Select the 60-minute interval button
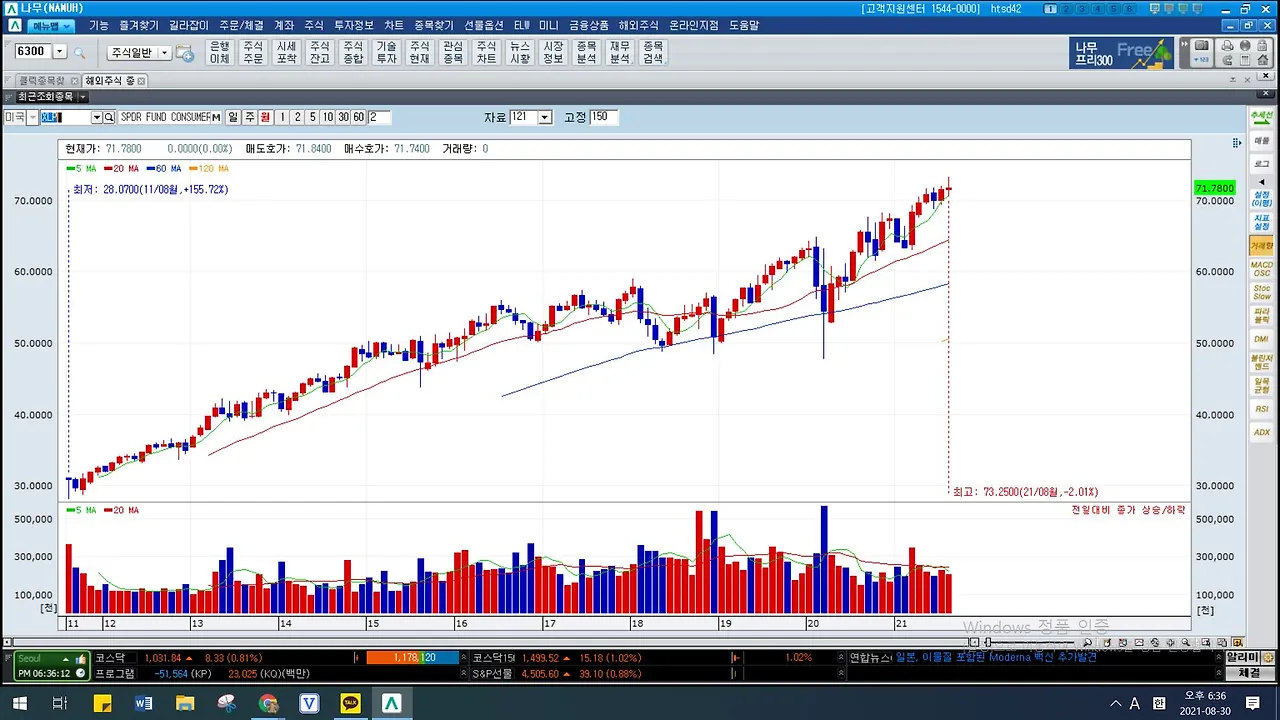 [359, 117]
